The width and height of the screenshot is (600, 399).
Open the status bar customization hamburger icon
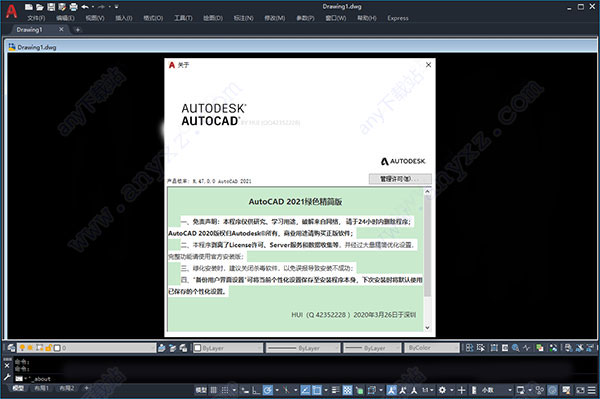(592, 390)
